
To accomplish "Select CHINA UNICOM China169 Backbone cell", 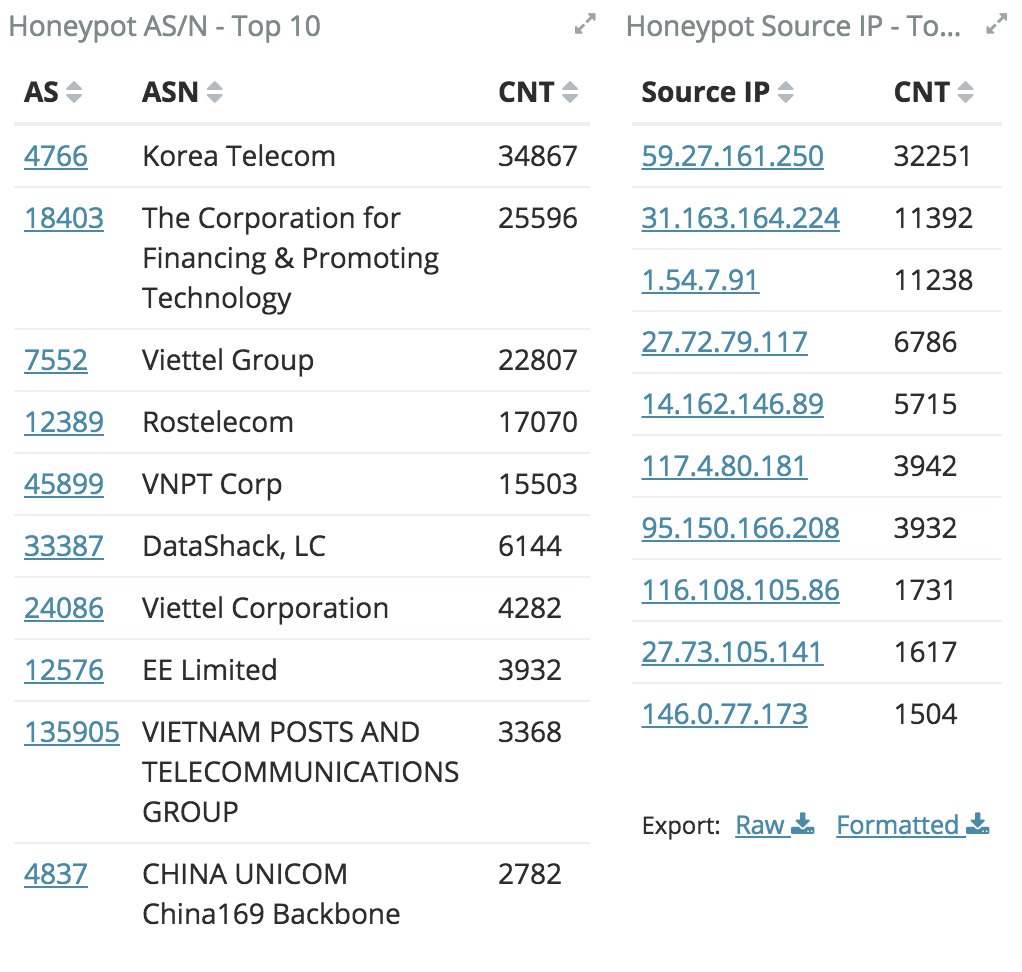I will [271, 894].
